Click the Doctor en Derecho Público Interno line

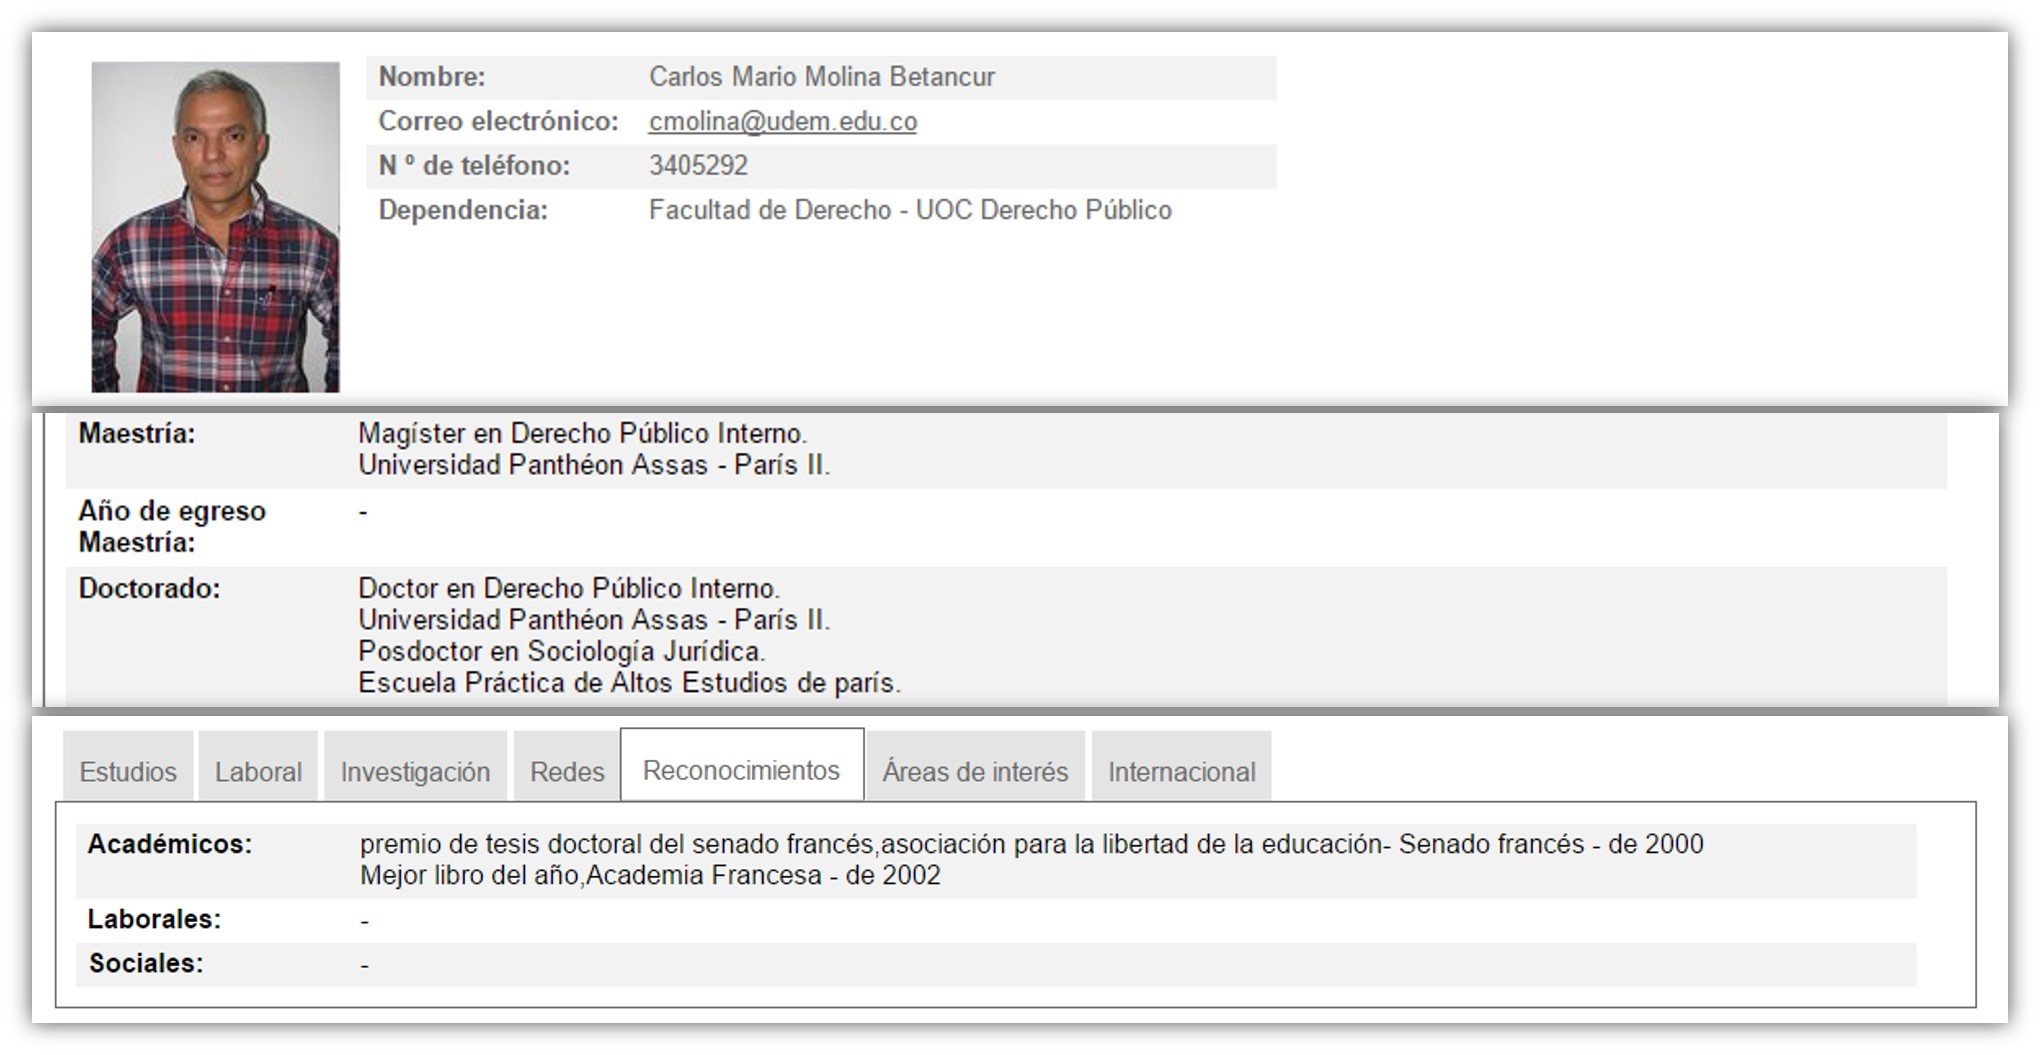point(568,588)
